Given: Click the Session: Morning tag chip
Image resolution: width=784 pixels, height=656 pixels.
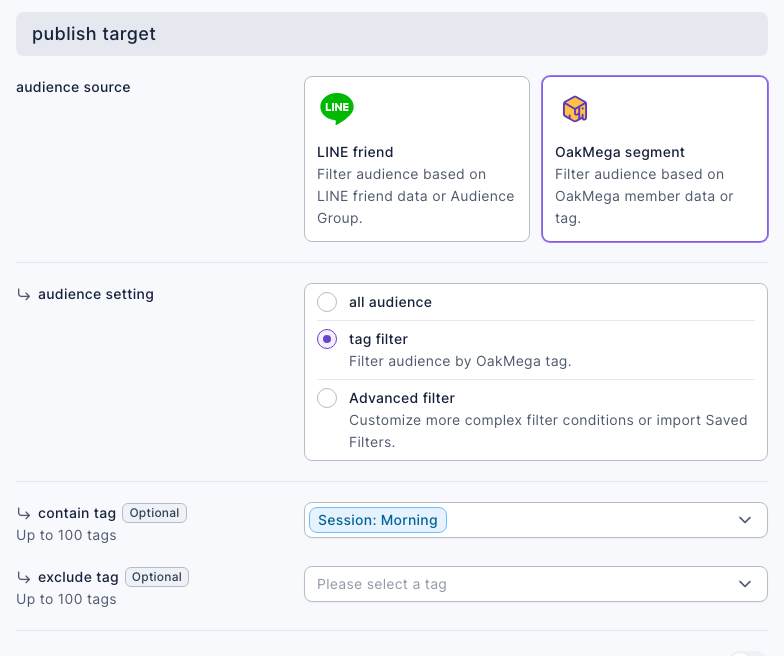Looking at the screenshot, I should click(x=378, y=520).
